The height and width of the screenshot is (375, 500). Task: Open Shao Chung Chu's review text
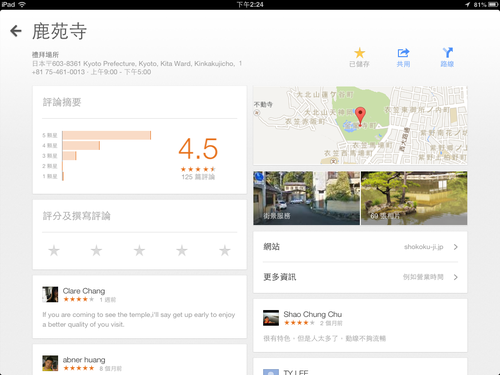pos(325,339)
